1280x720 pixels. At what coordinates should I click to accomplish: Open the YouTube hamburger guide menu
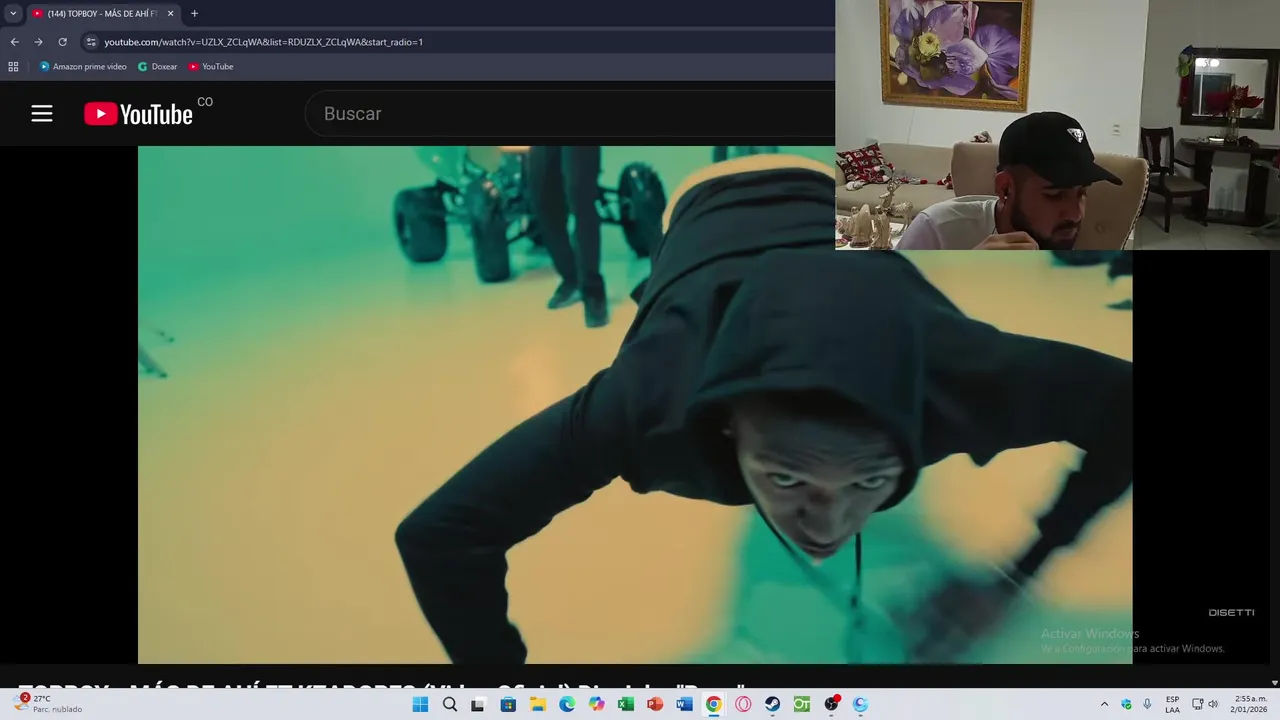pos(41,114)
